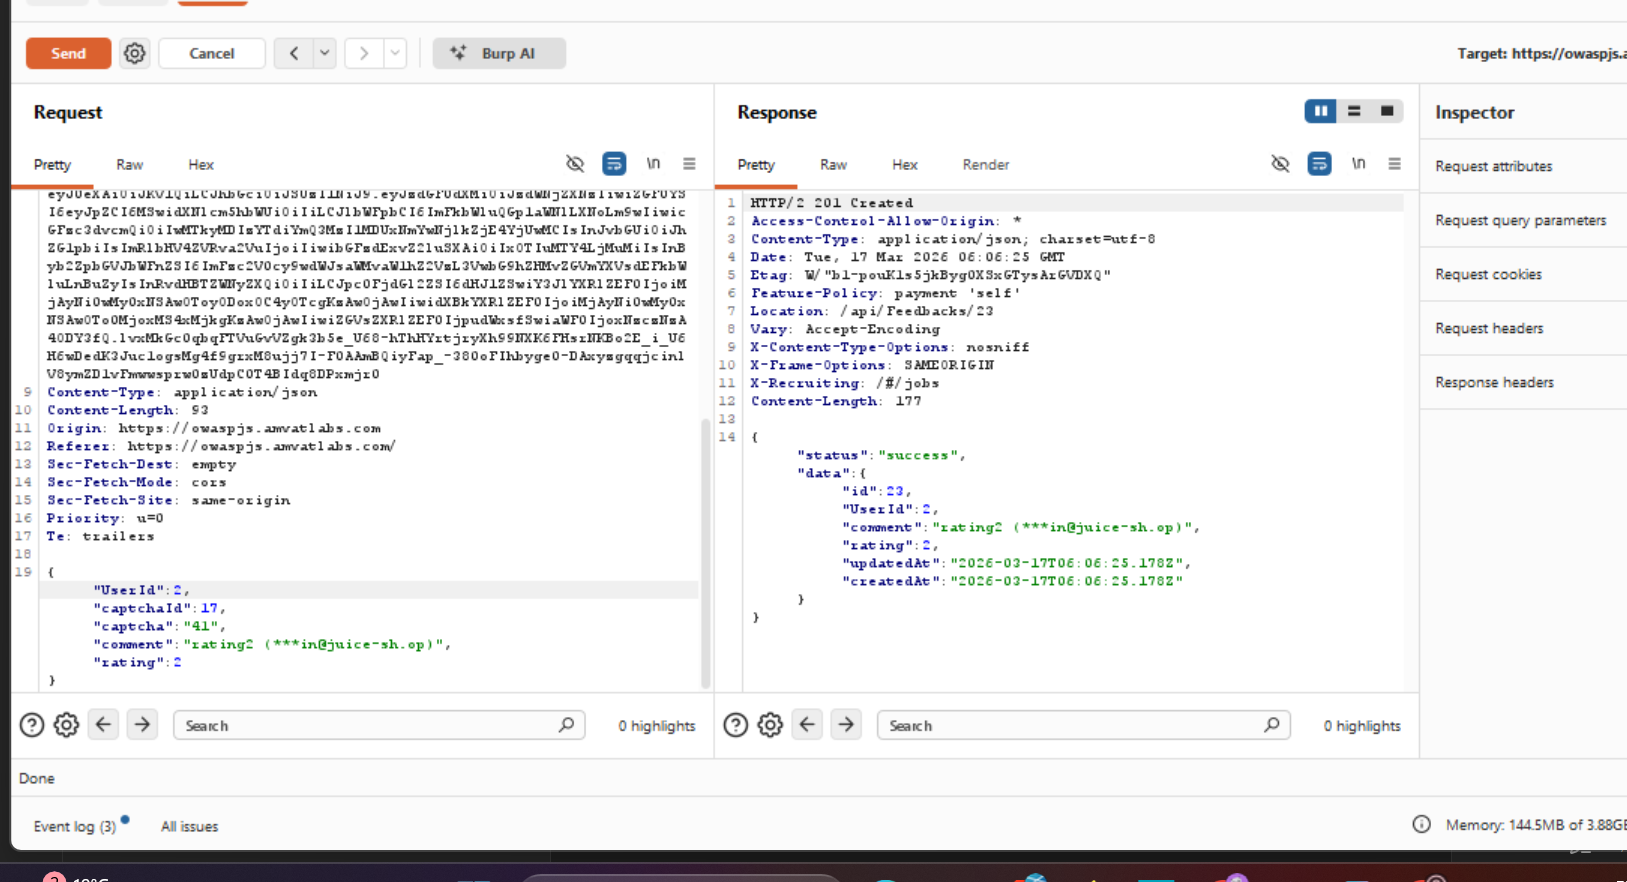
Task: Click the Response search input field
Action: (1070, 725)
